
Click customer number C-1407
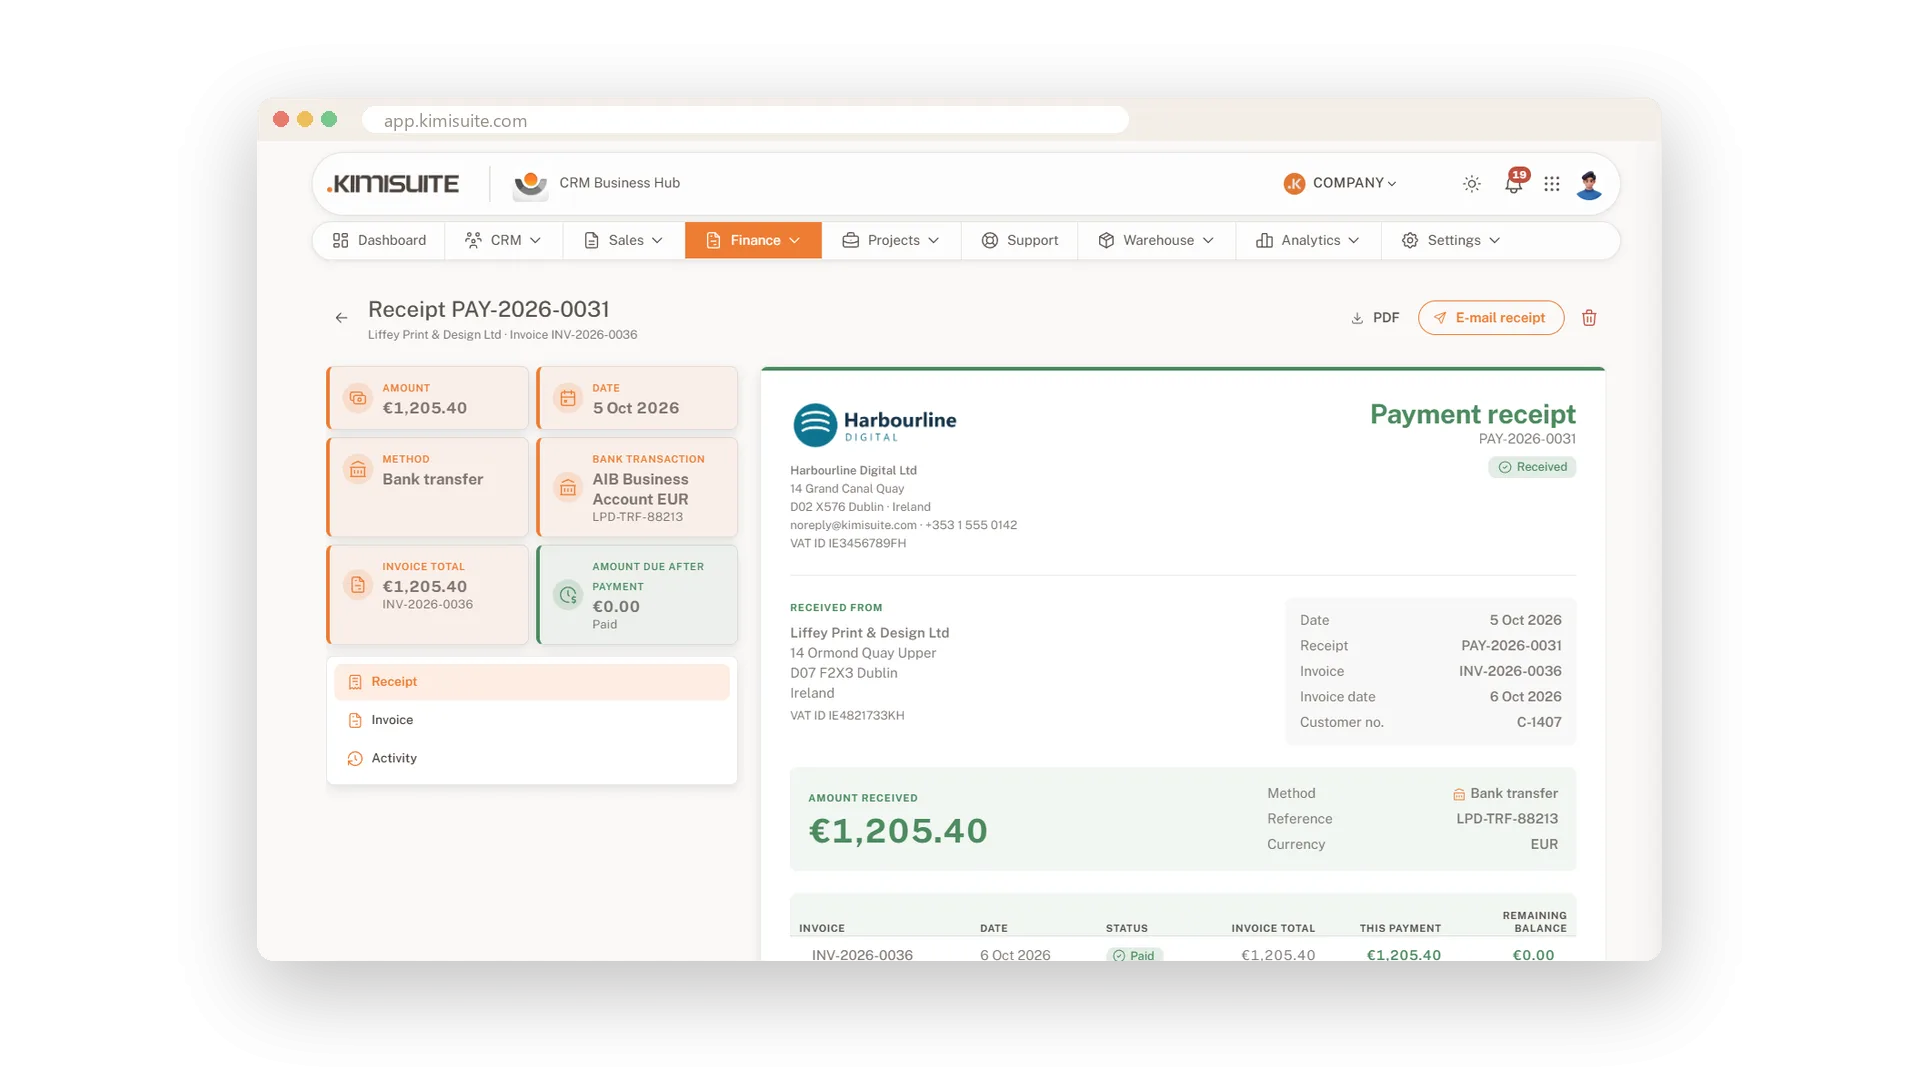1538,722
